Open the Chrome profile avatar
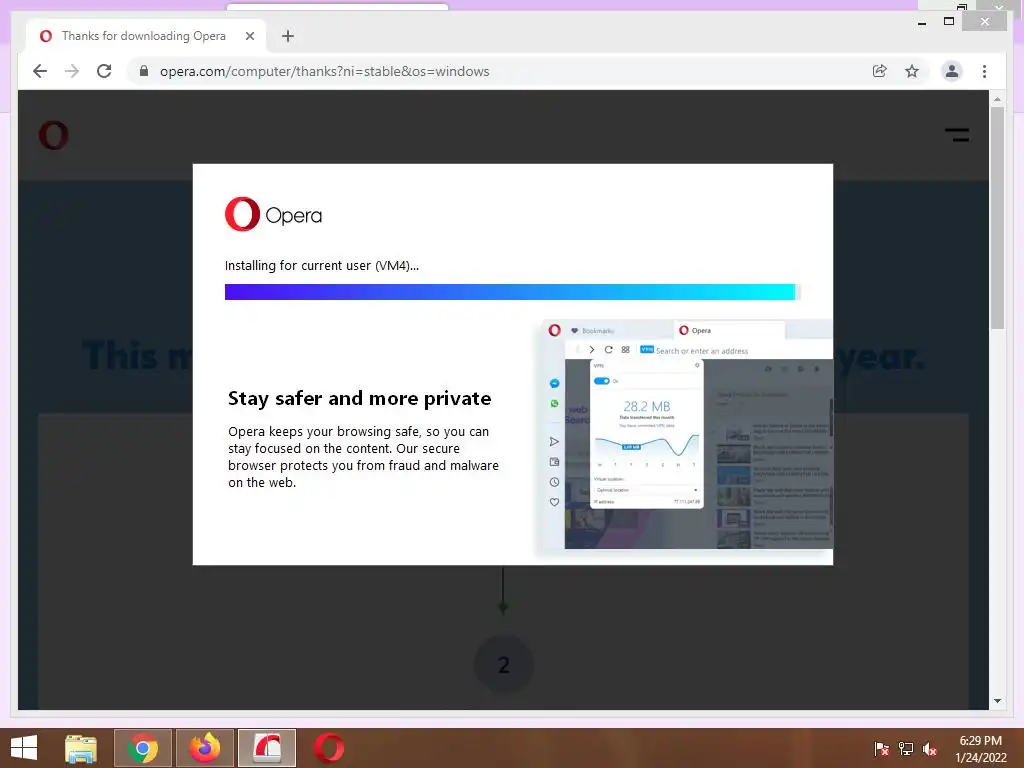Screen dimensions: 1024x768 click(x=952, y=71)
